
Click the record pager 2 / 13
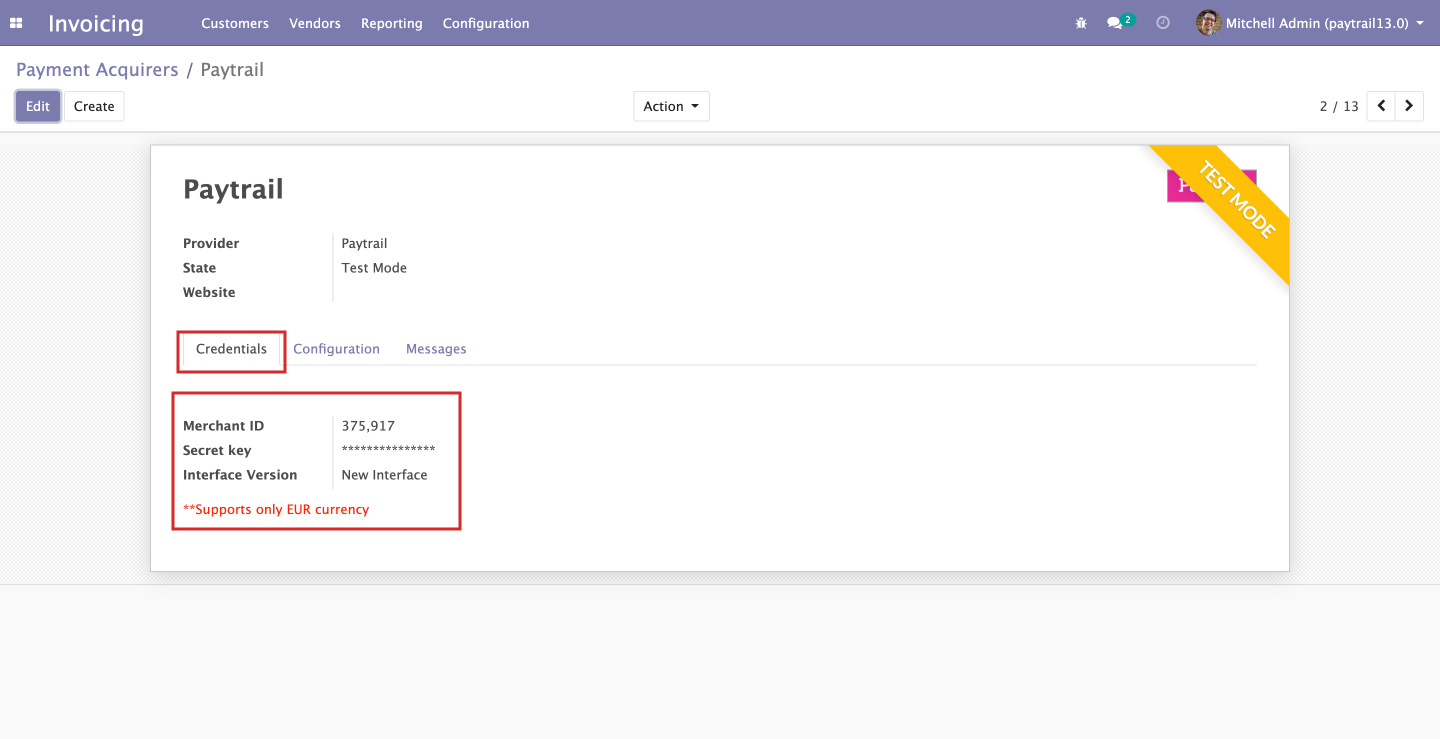coord(1339,106)
